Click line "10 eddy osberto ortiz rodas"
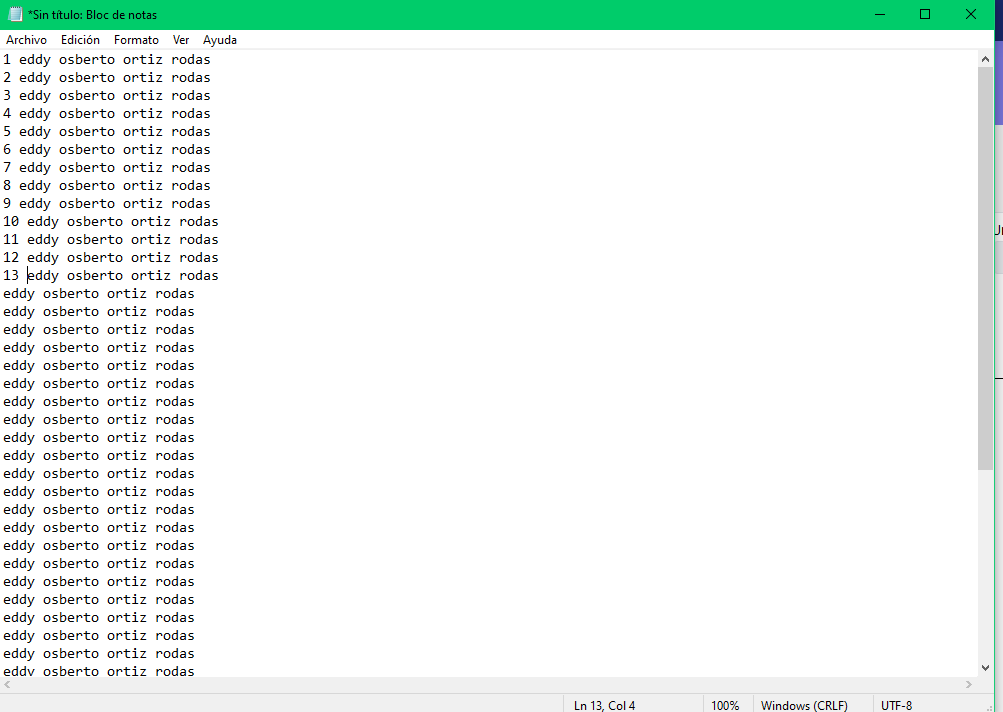1003x712 pixels. [111, 221]
